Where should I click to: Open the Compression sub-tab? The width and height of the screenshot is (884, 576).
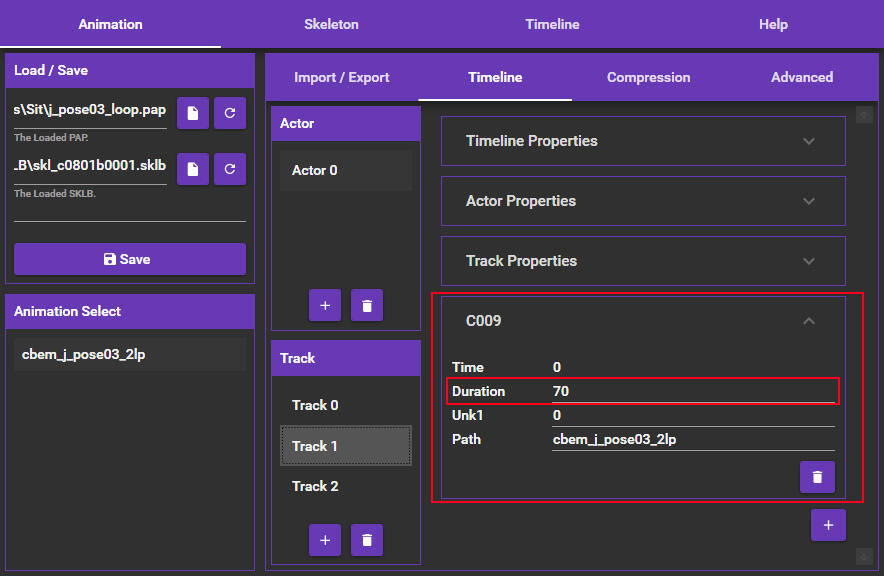coord(648,77)
